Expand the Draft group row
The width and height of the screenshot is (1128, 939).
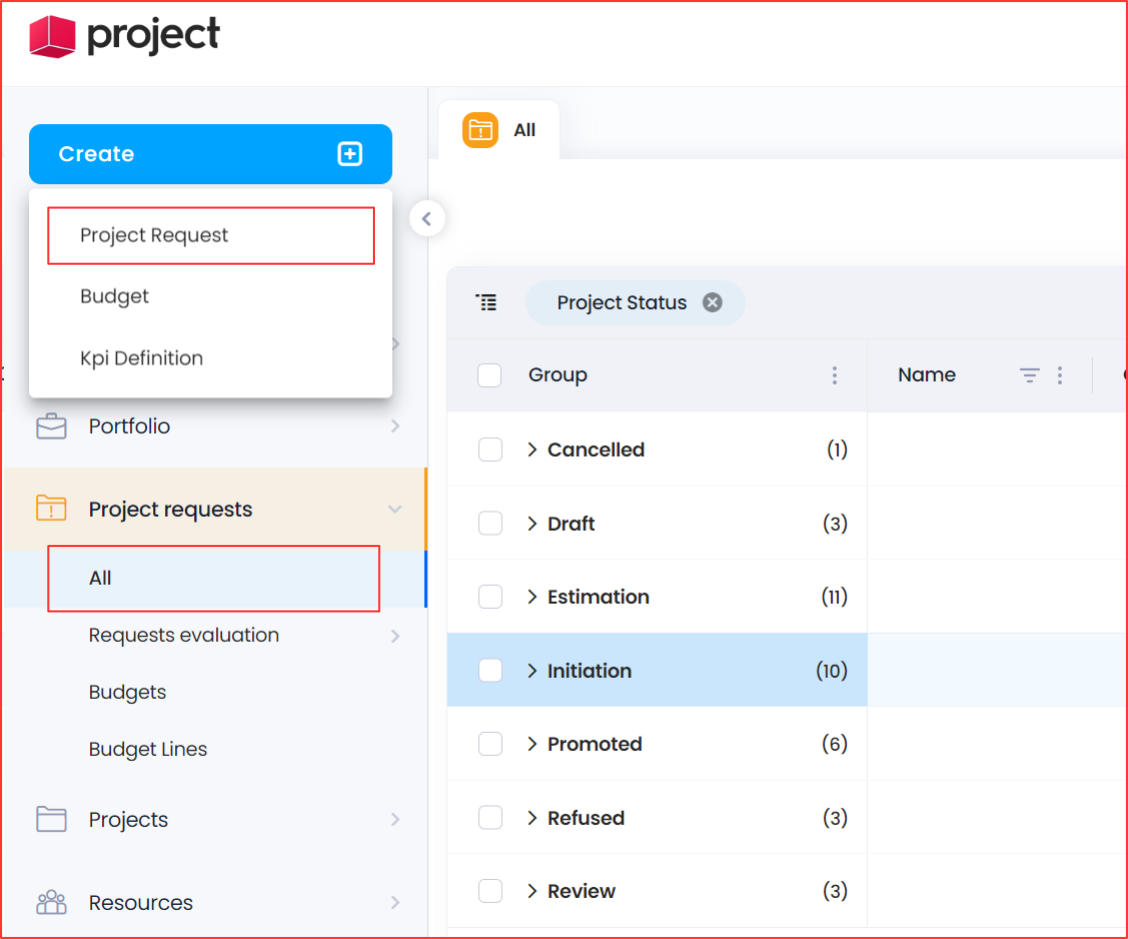click(533, 524)
